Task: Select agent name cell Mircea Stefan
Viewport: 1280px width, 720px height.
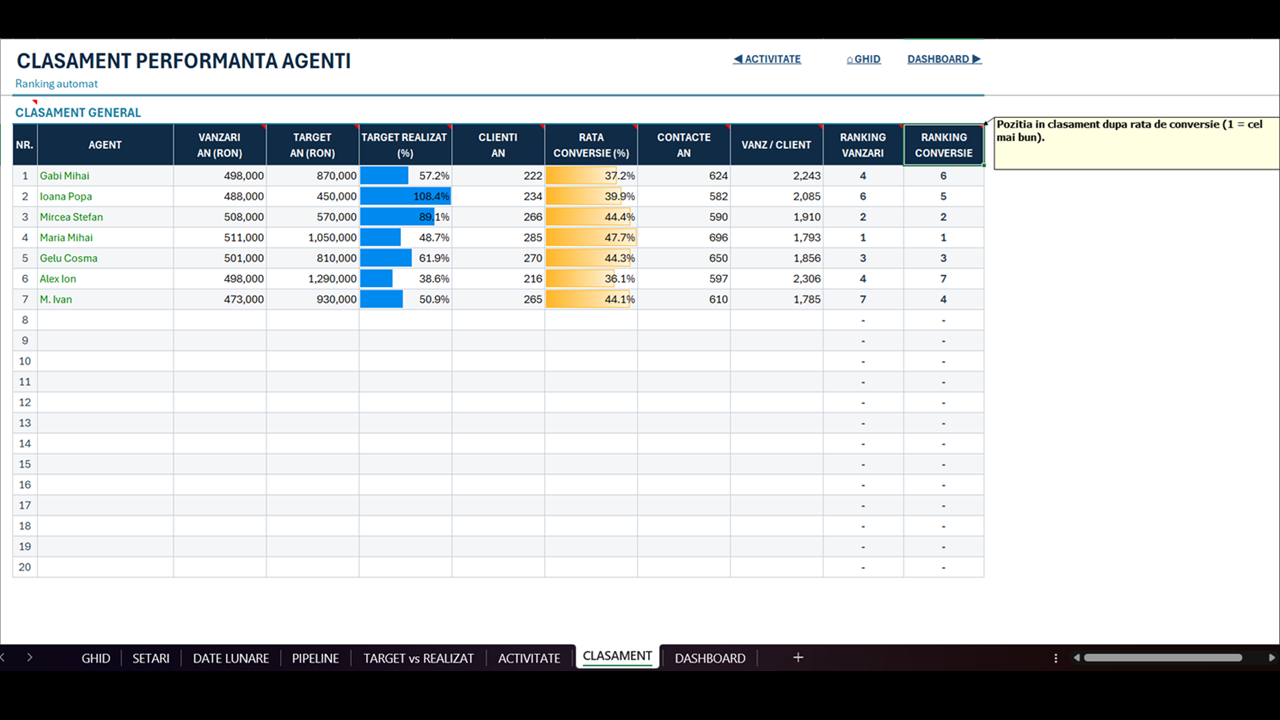Action: tap(105, 217)
